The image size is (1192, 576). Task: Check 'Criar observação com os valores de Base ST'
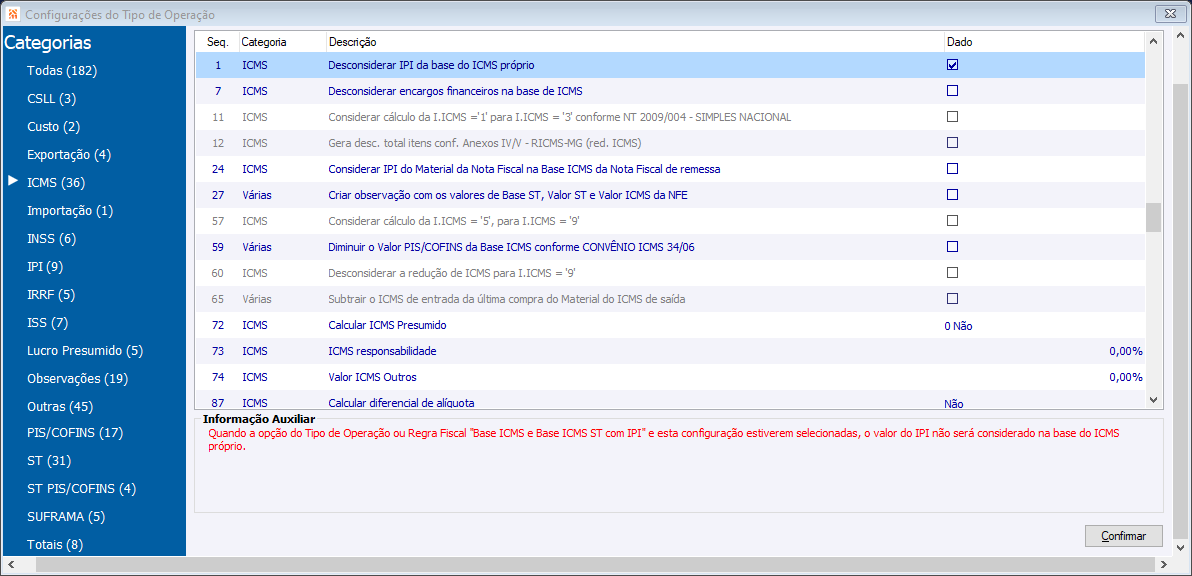pyautogui.click(x=952, y=195)
